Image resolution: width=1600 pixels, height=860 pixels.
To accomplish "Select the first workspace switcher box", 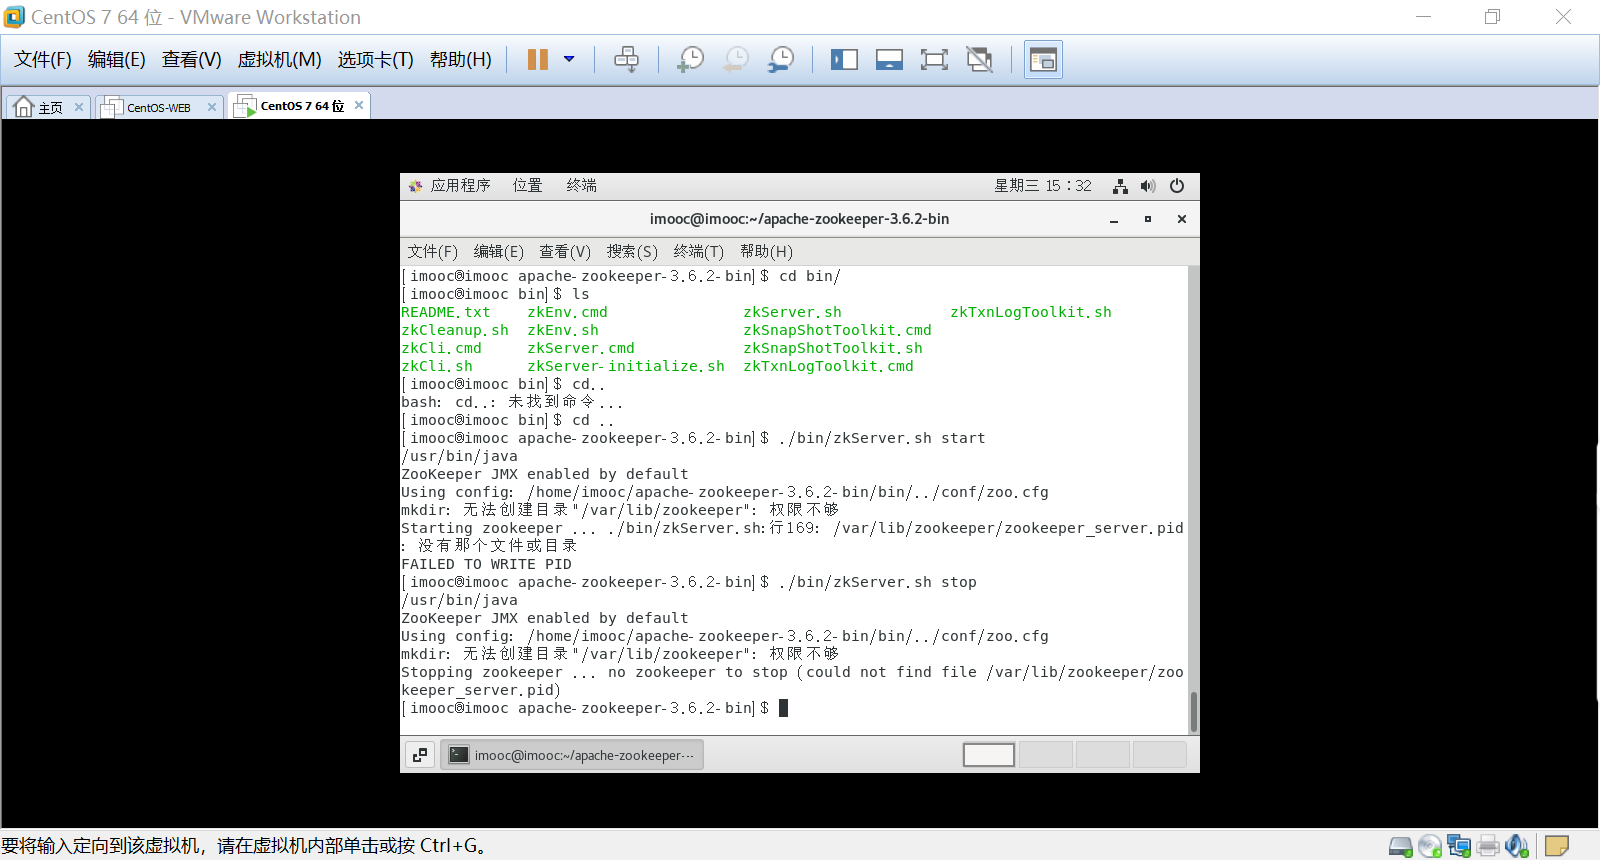I will tap(989, 755).
